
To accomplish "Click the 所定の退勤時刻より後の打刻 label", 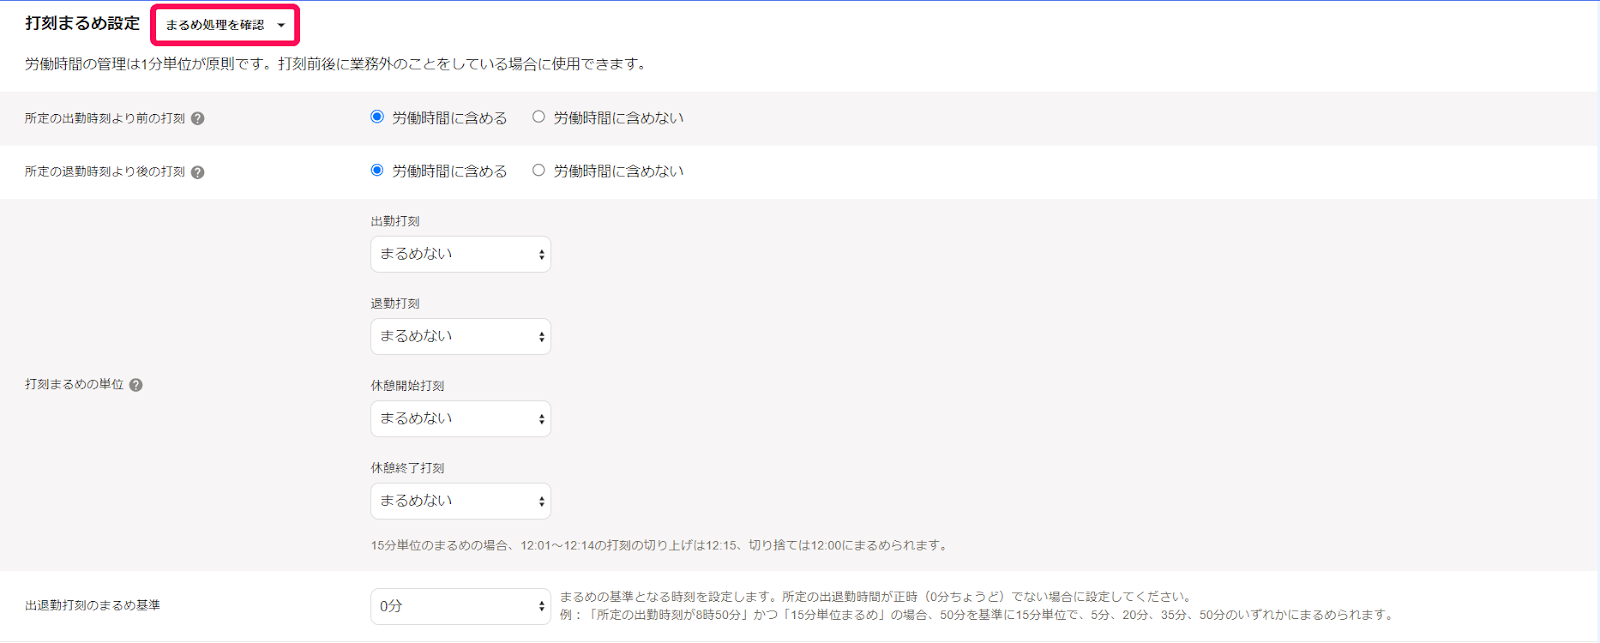I will coord(105,172).
